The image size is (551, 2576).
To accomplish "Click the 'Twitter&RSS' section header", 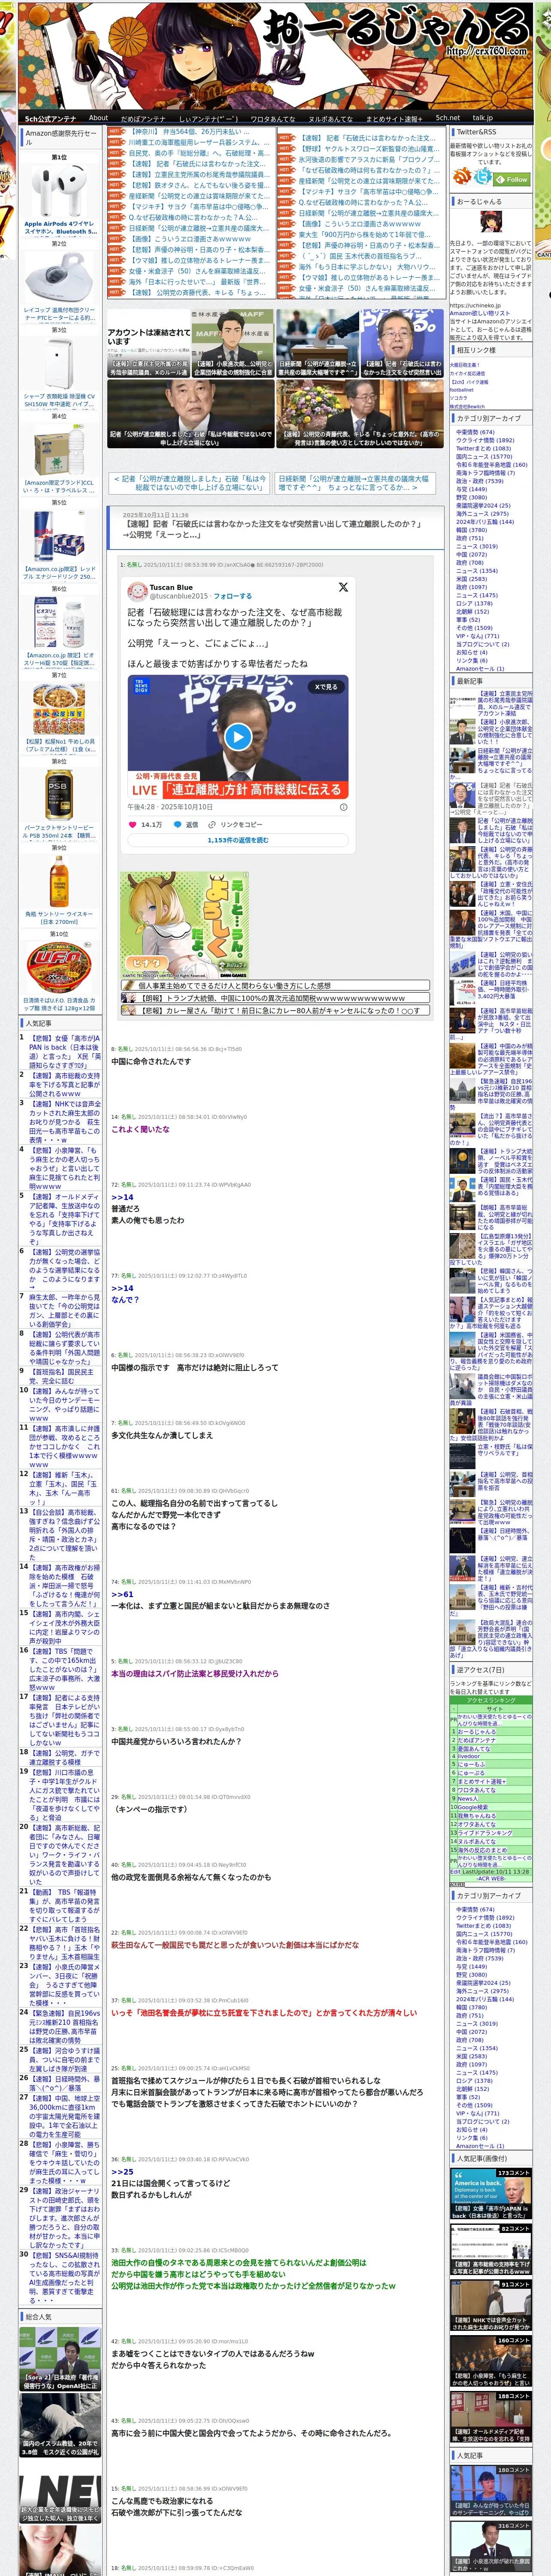I will tap(490, 132).
